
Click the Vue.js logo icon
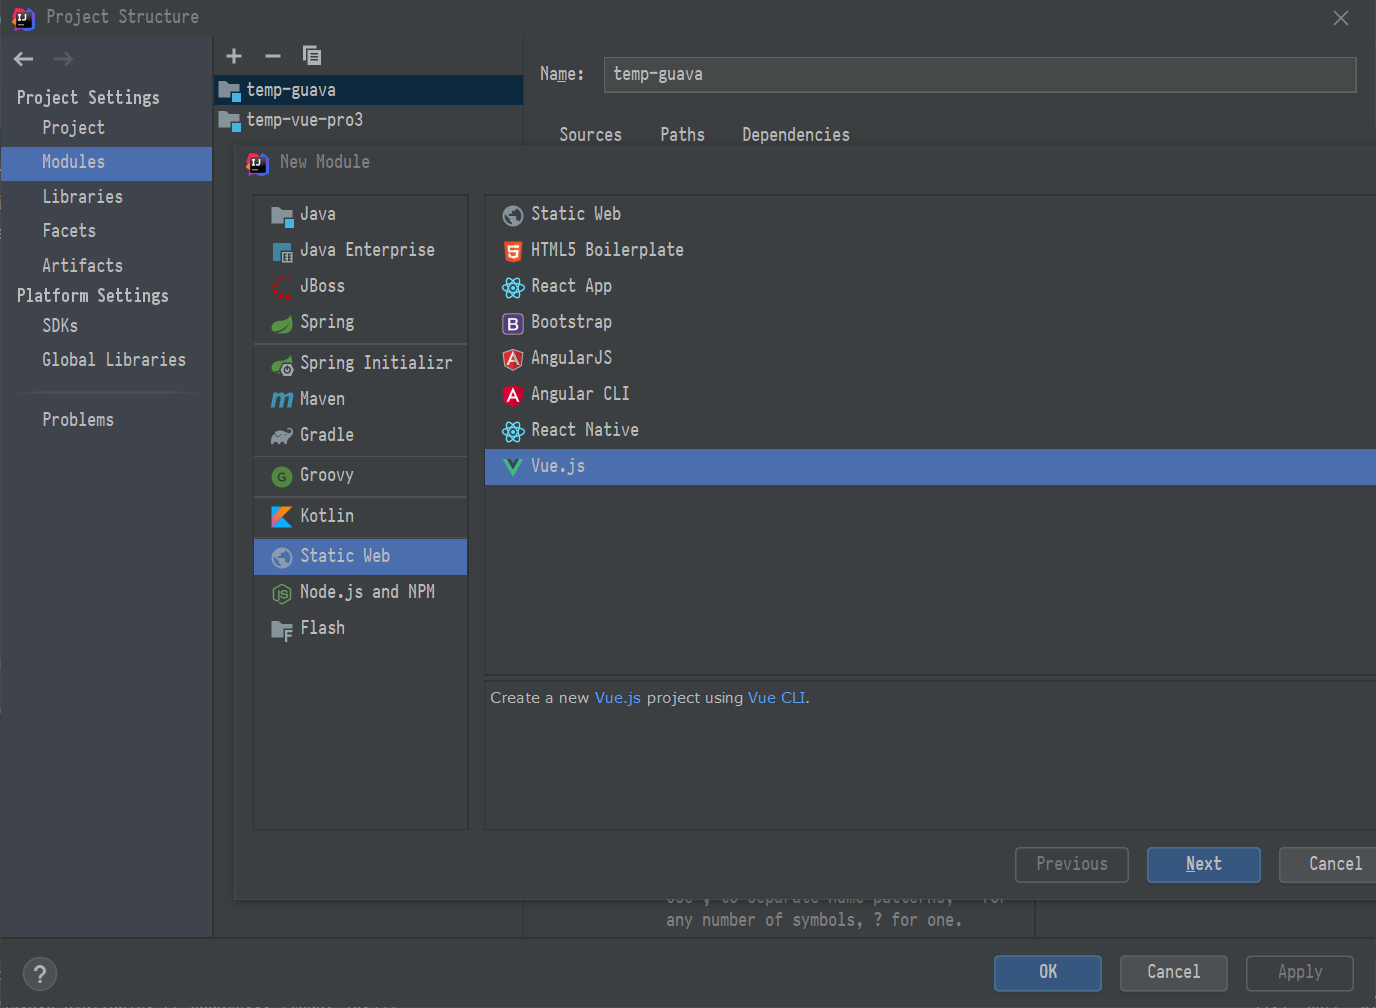(x=513, y=467)
